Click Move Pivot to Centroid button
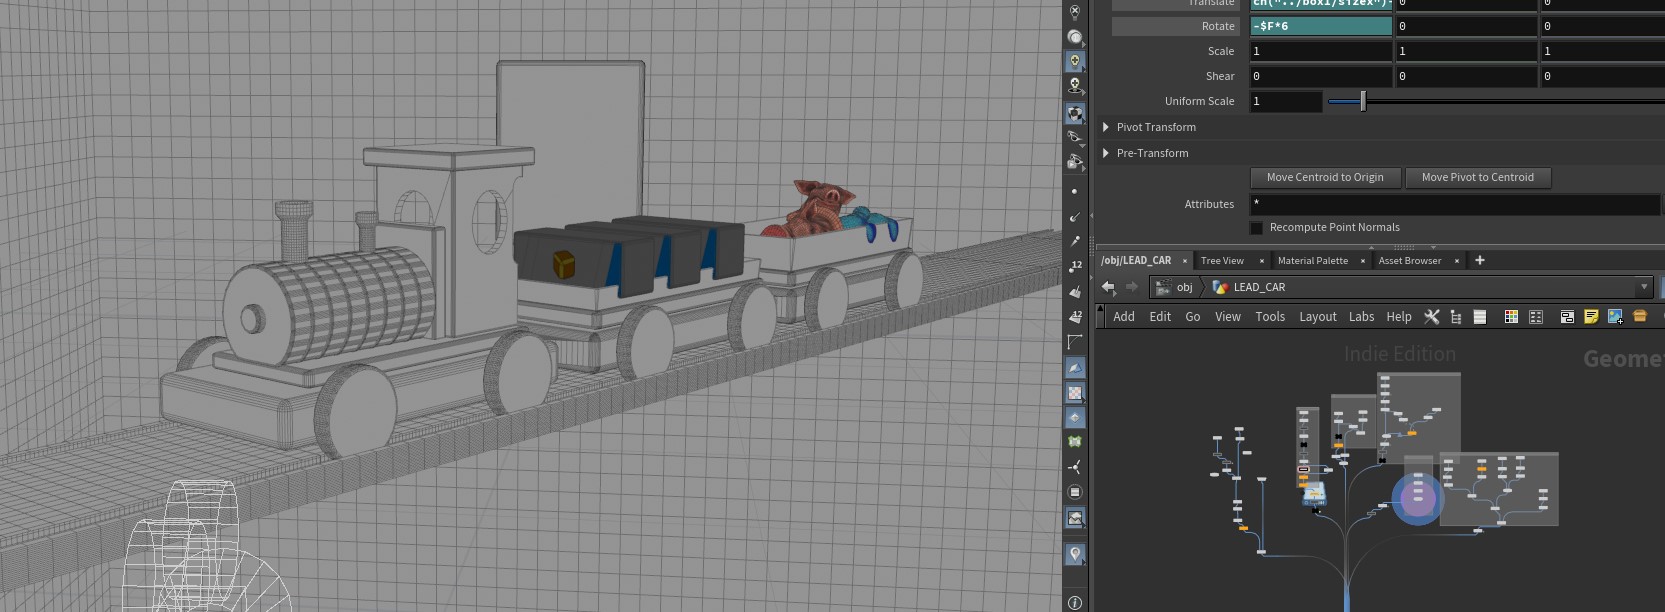 (x=1478, y=177)
